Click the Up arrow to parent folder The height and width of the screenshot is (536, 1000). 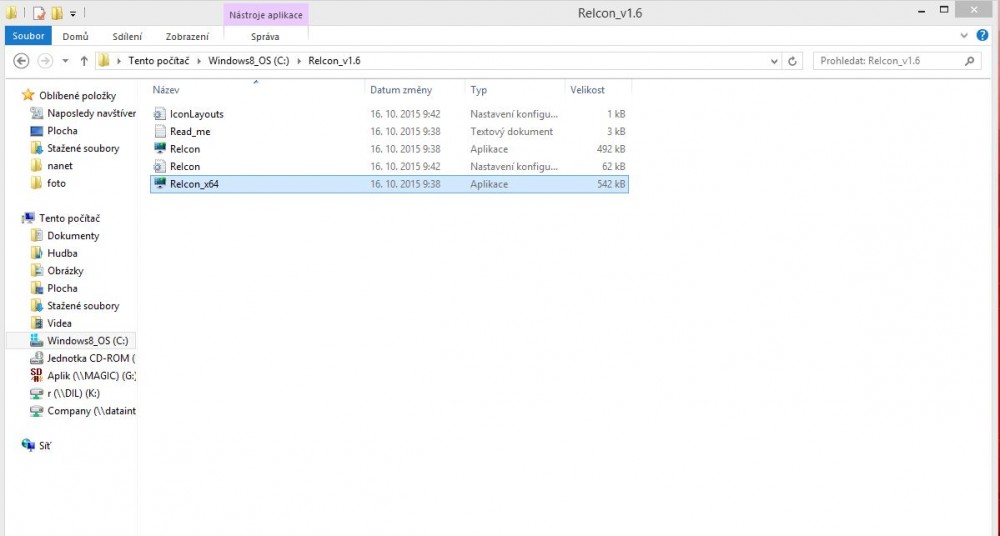pos(84,61)
